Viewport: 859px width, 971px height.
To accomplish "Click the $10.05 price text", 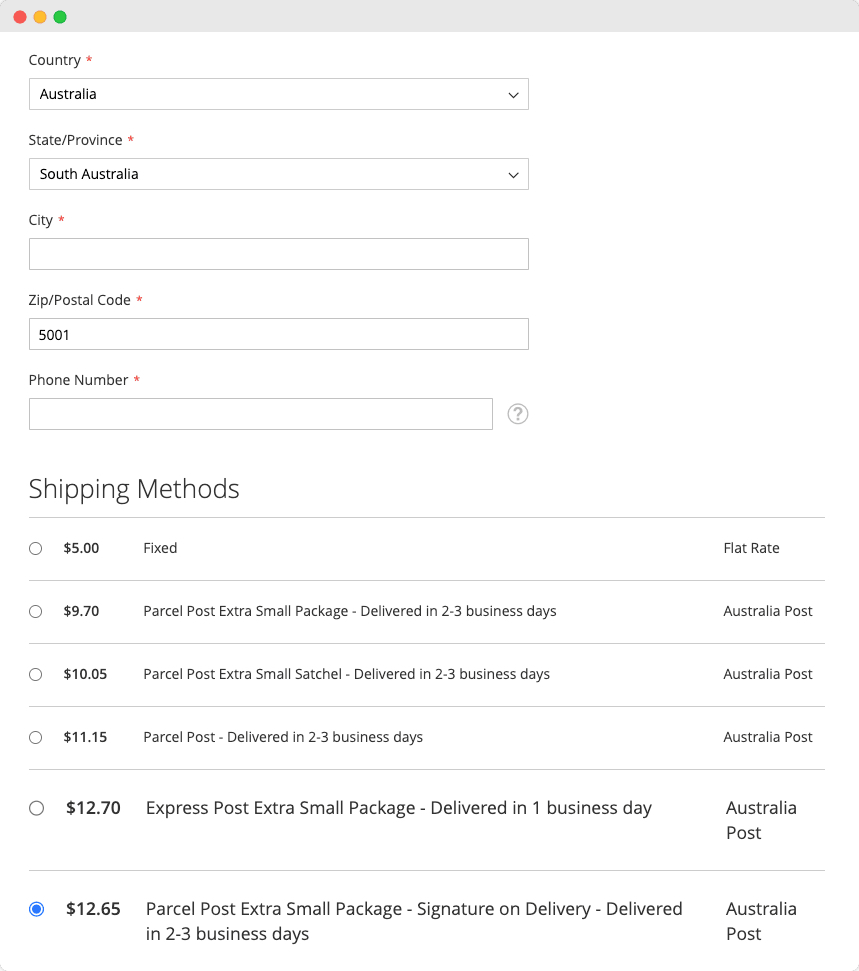I will pyautogui.click(x=85, y=674).
